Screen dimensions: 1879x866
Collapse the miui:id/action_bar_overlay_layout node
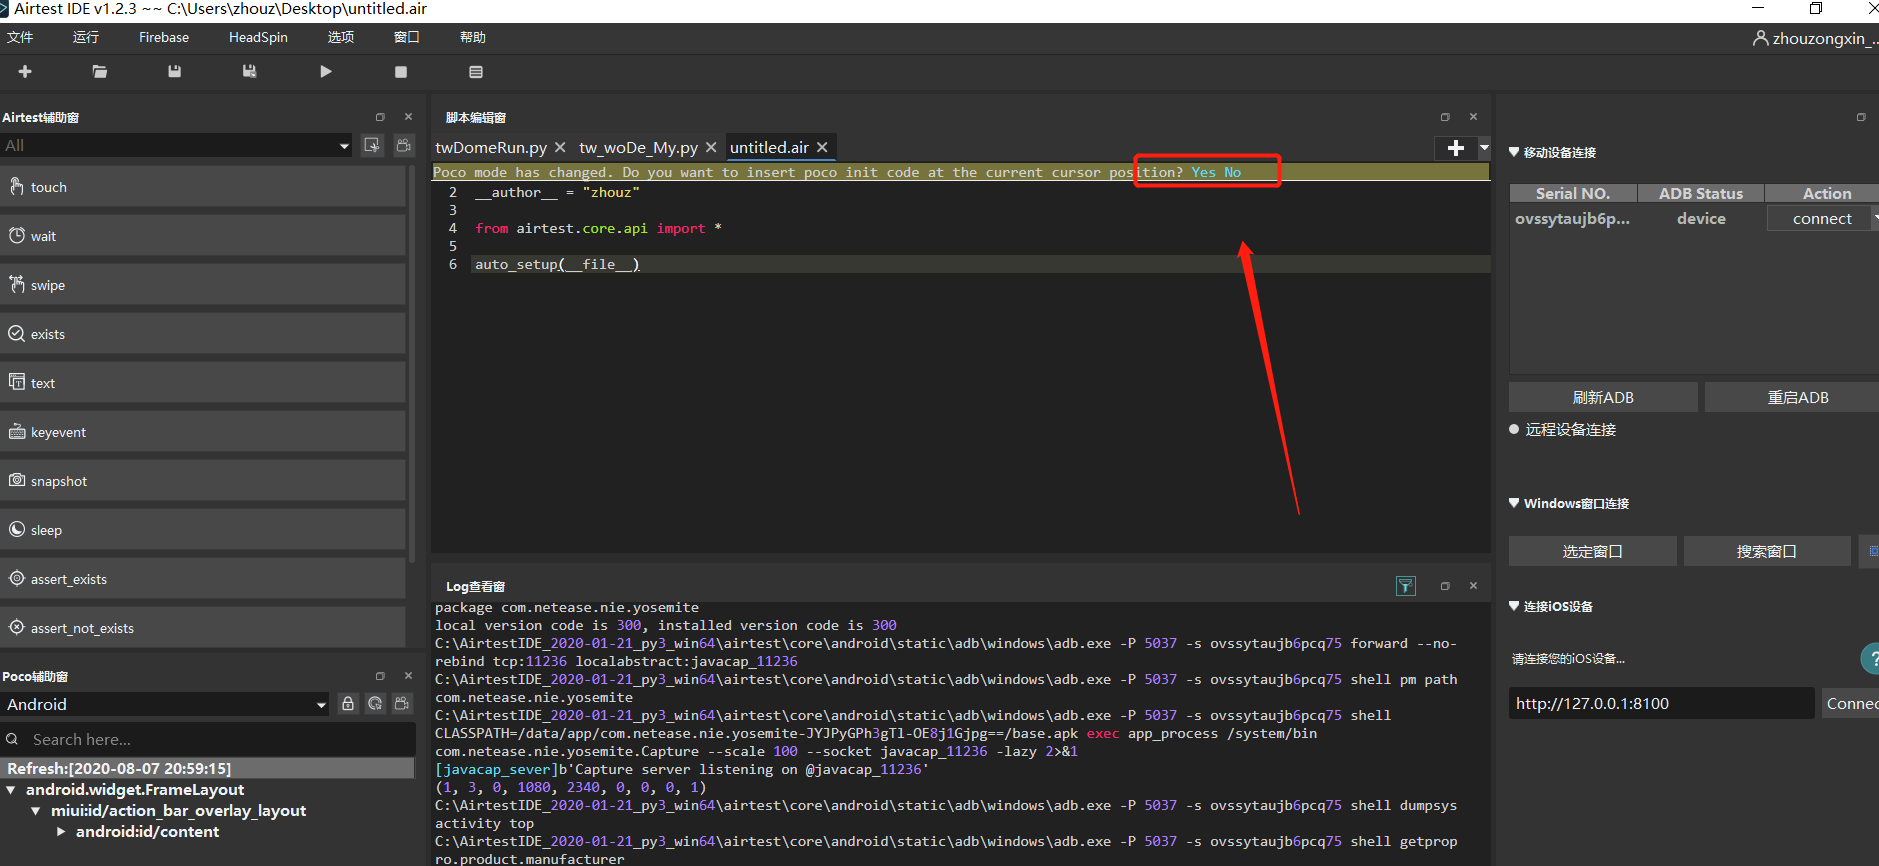pos(36,811)
